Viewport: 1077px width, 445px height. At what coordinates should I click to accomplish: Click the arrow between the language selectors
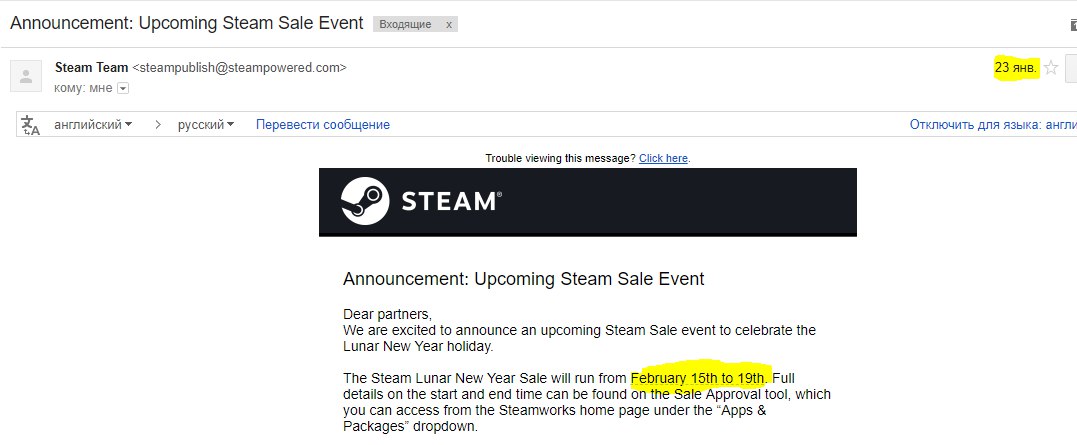pyautogui.click(x=158, y=125)
